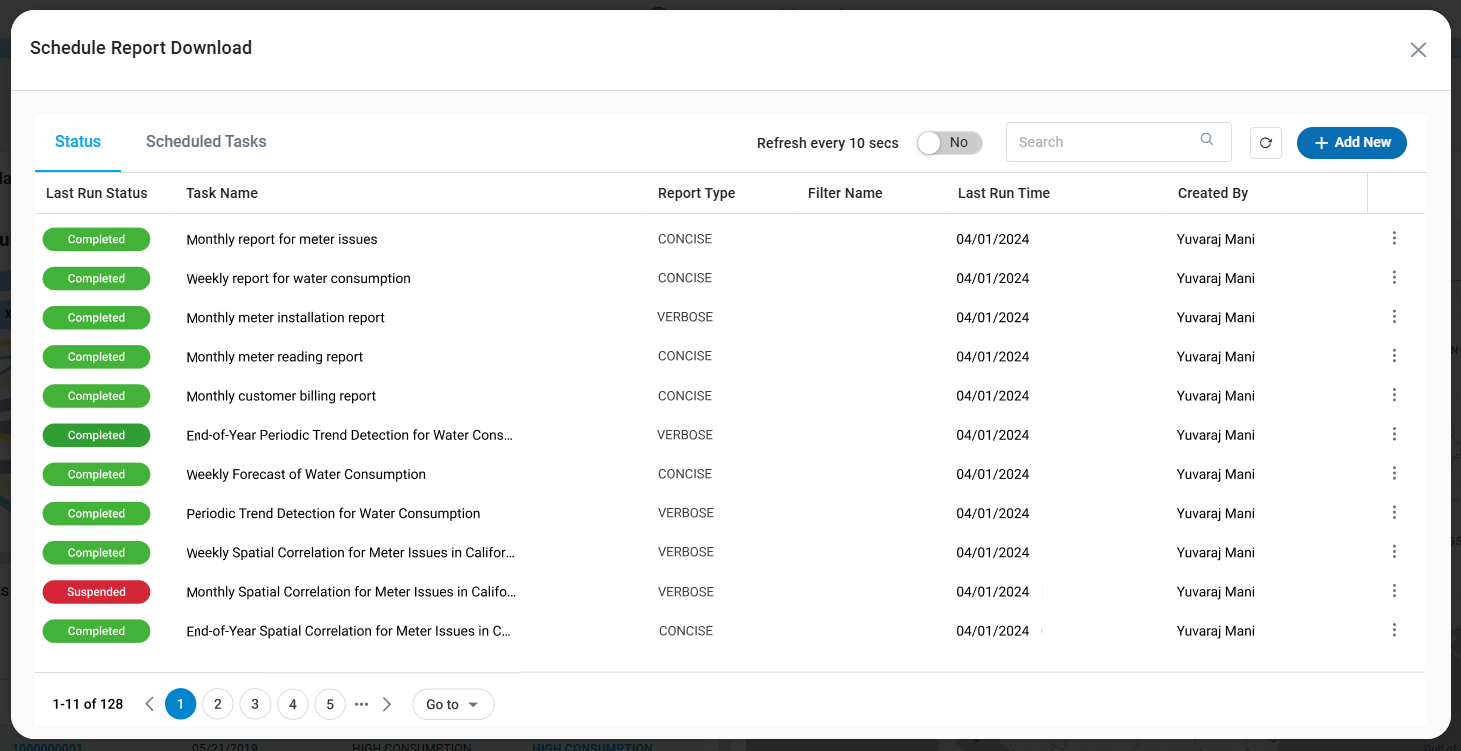The width and height of the screenshot is (1461, 751).
Task: Go to next page using right chevron
Action: [388, 704]
